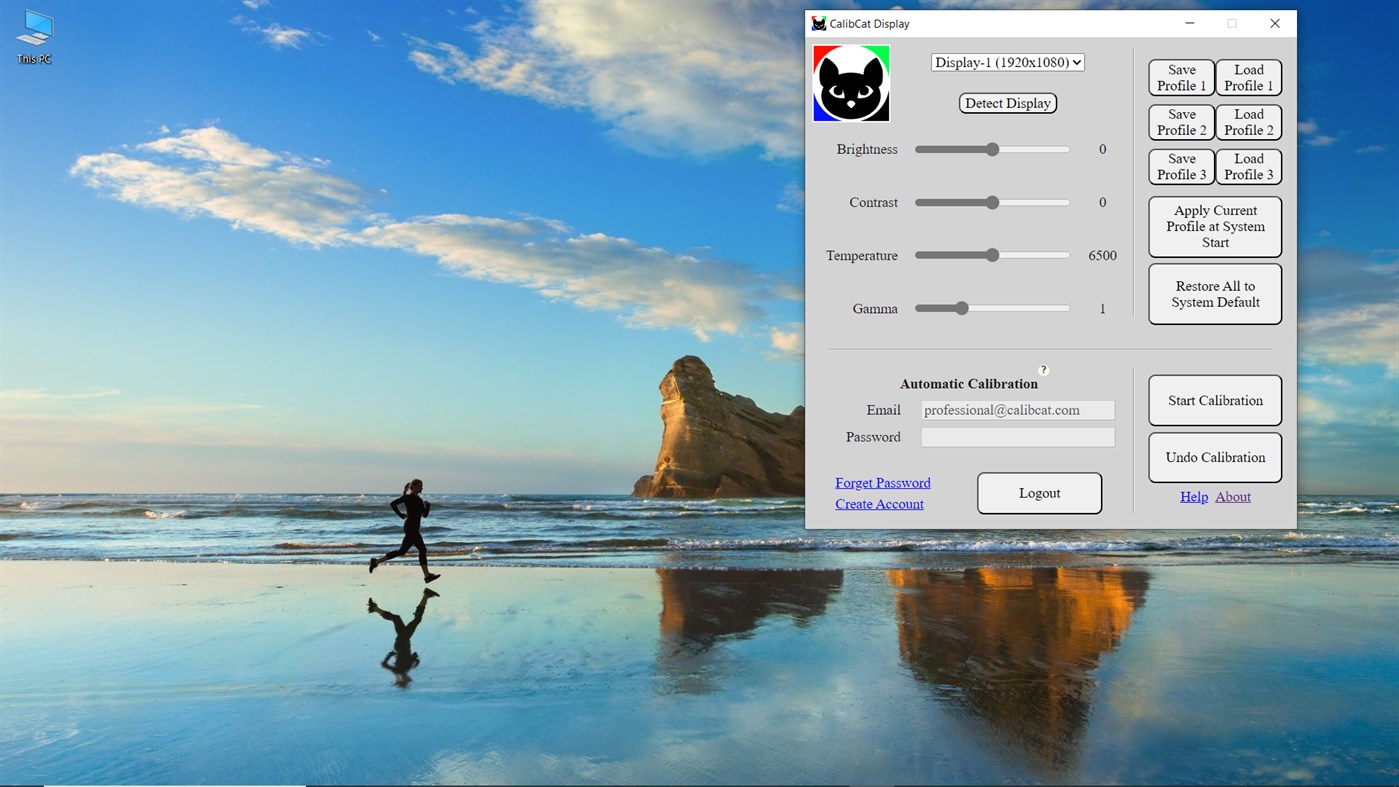Restore All to System Default
Image resolution: width=1399 pixels, height=787 pixels.
click(x=1214, y=293)
